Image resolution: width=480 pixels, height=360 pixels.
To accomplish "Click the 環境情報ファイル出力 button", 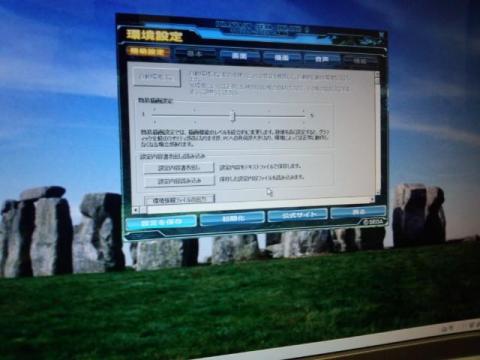I will [x=180, y=200].
